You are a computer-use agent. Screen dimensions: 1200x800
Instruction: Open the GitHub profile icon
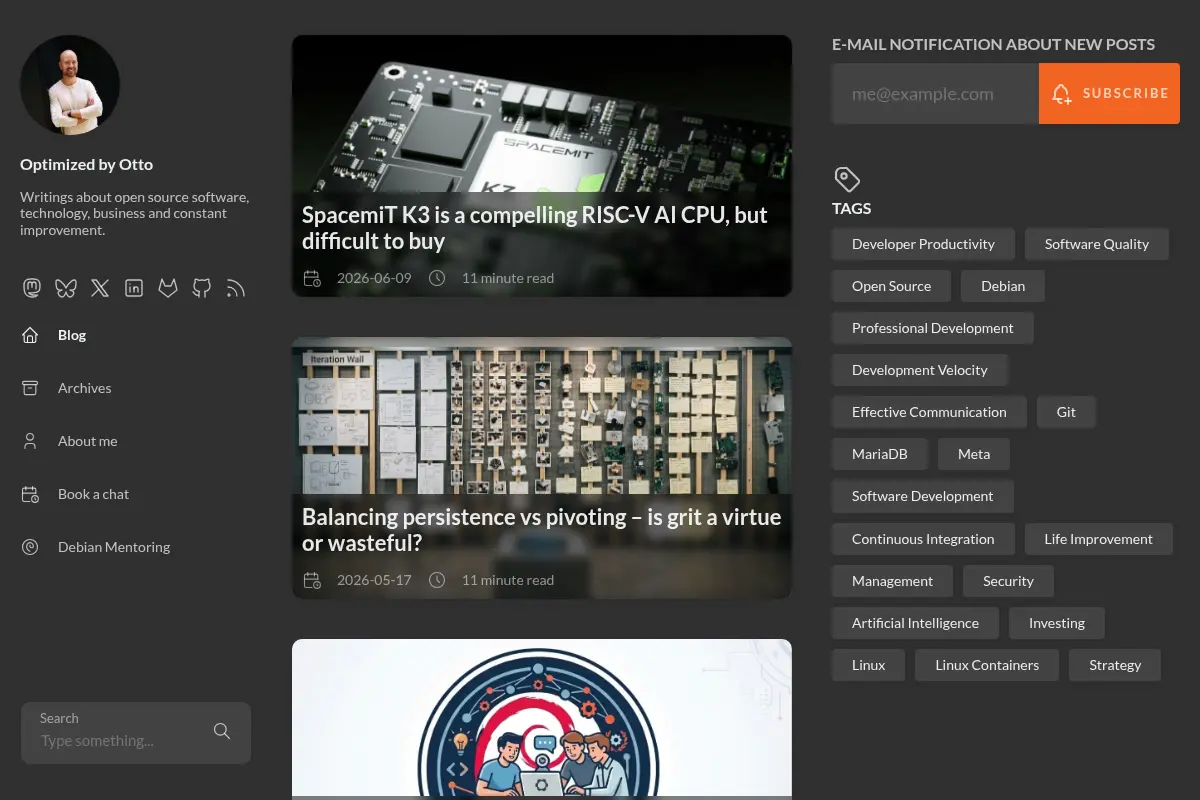(202, 288)
